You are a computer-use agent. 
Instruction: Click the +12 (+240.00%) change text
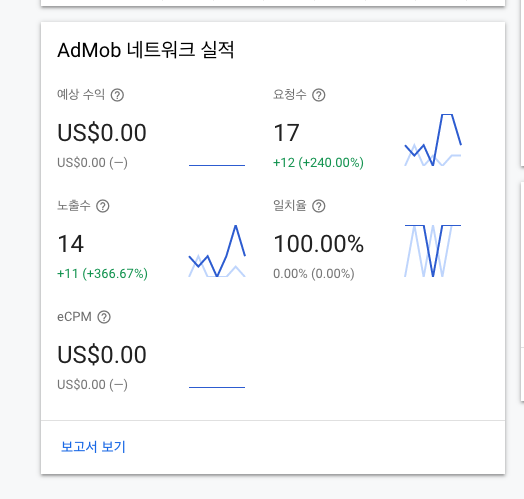click(x=318, y=163)
